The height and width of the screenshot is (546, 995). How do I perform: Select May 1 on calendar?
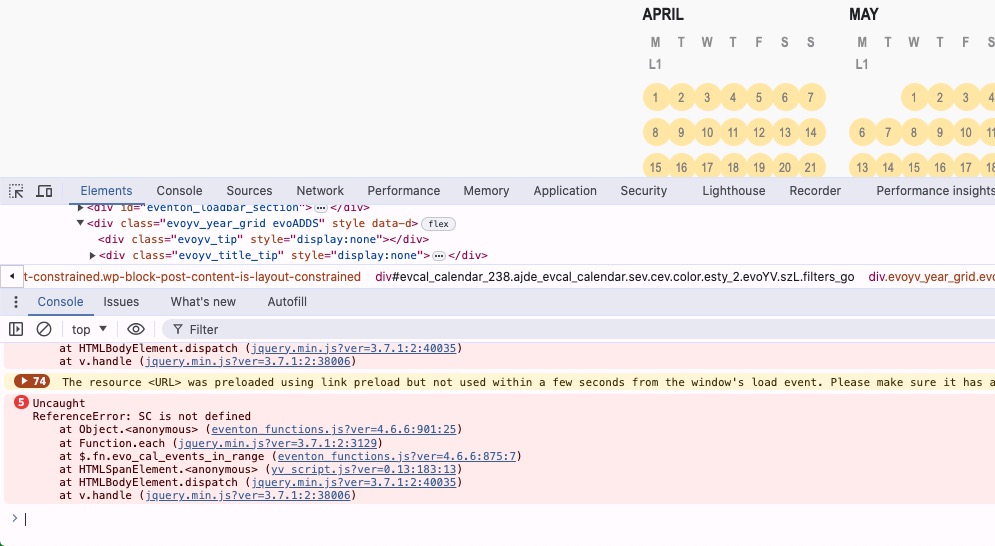(x=914, y=97)
